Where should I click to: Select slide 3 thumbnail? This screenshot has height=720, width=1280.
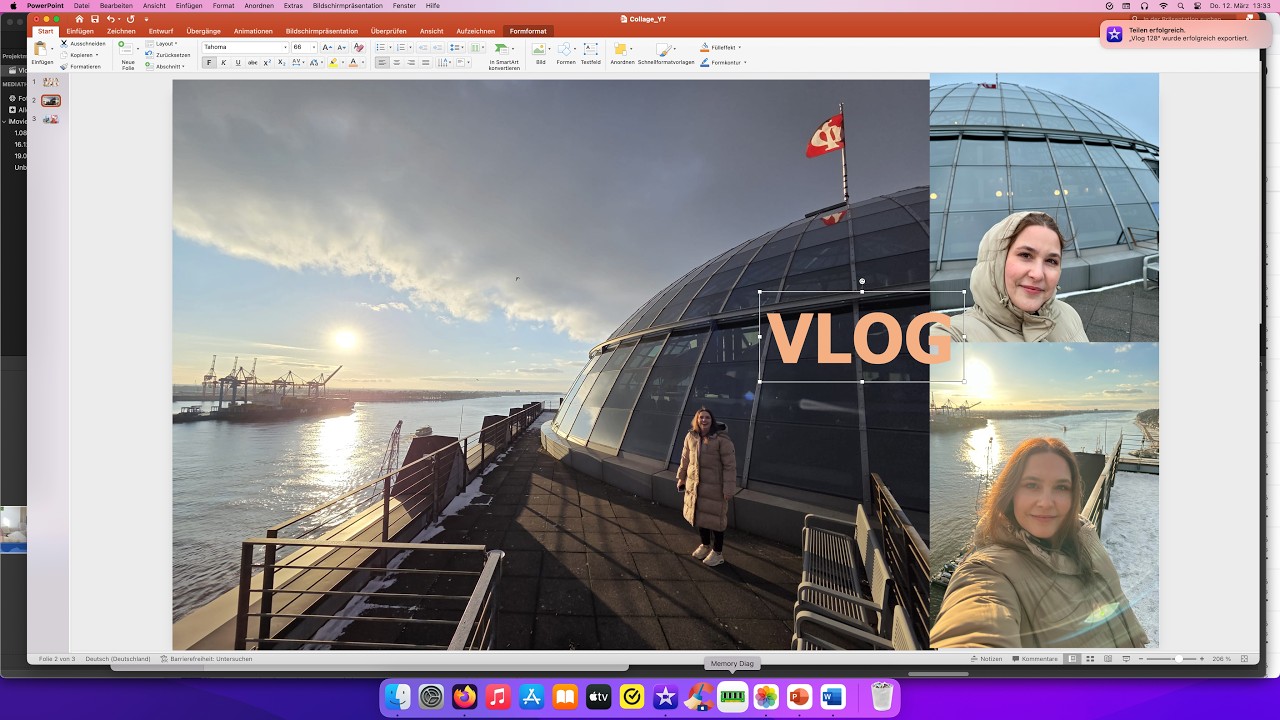coord(51,119)
